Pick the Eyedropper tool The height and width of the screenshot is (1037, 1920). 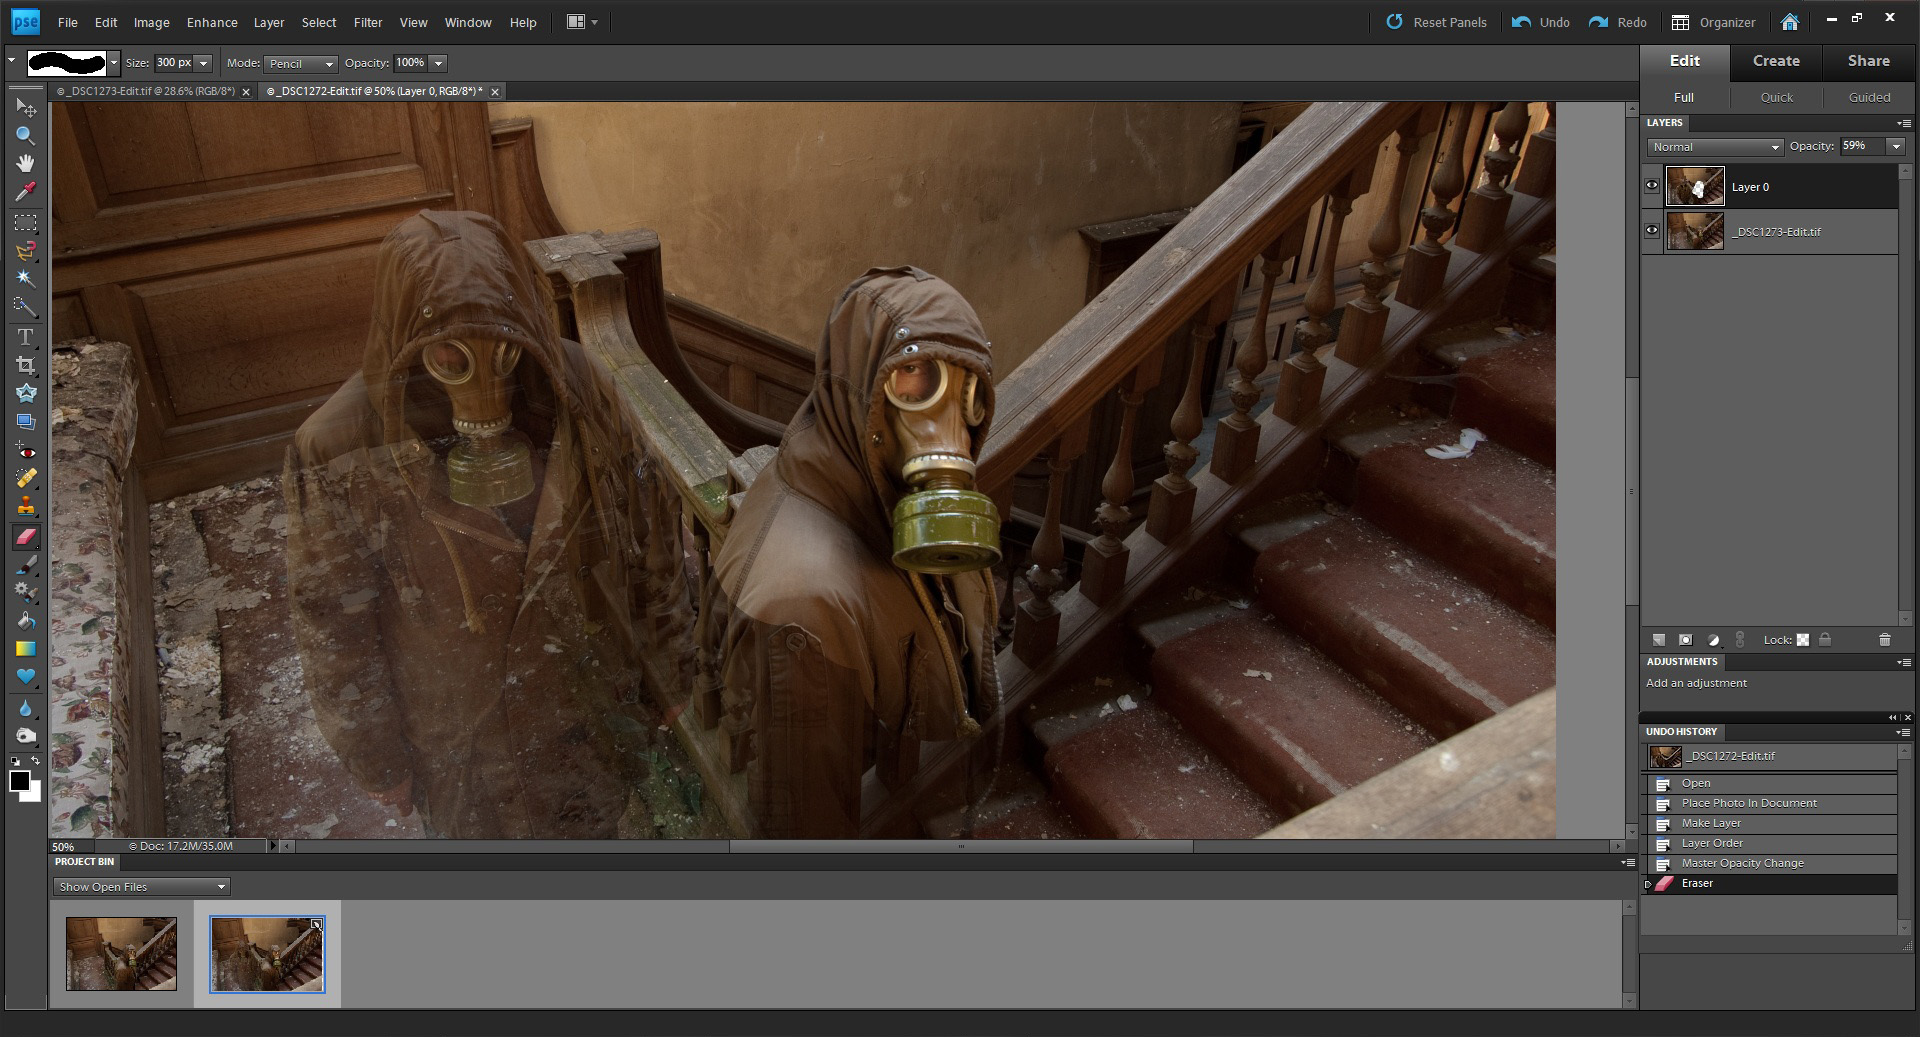pyautogui.click(x=25, y=191)
